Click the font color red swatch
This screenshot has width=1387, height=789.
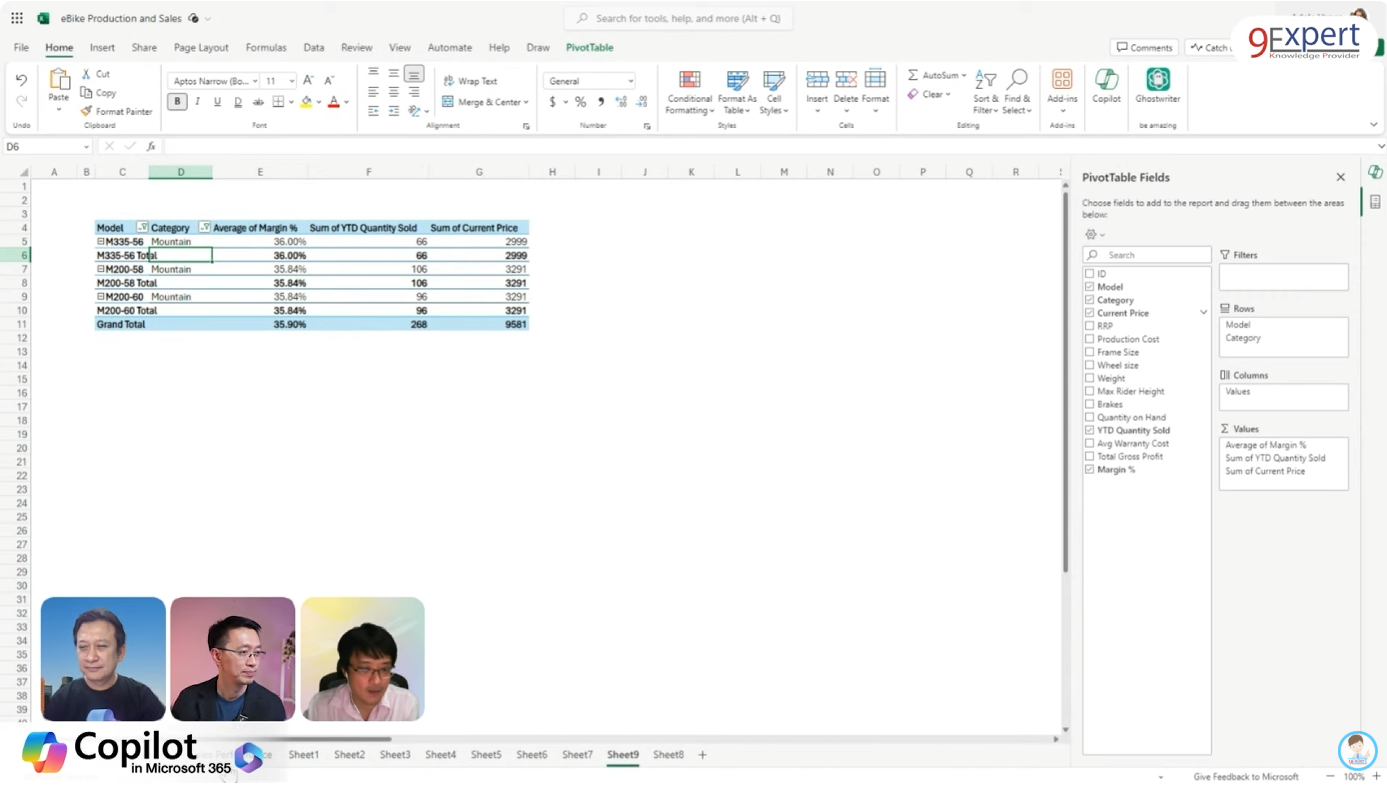pos(333,102)
